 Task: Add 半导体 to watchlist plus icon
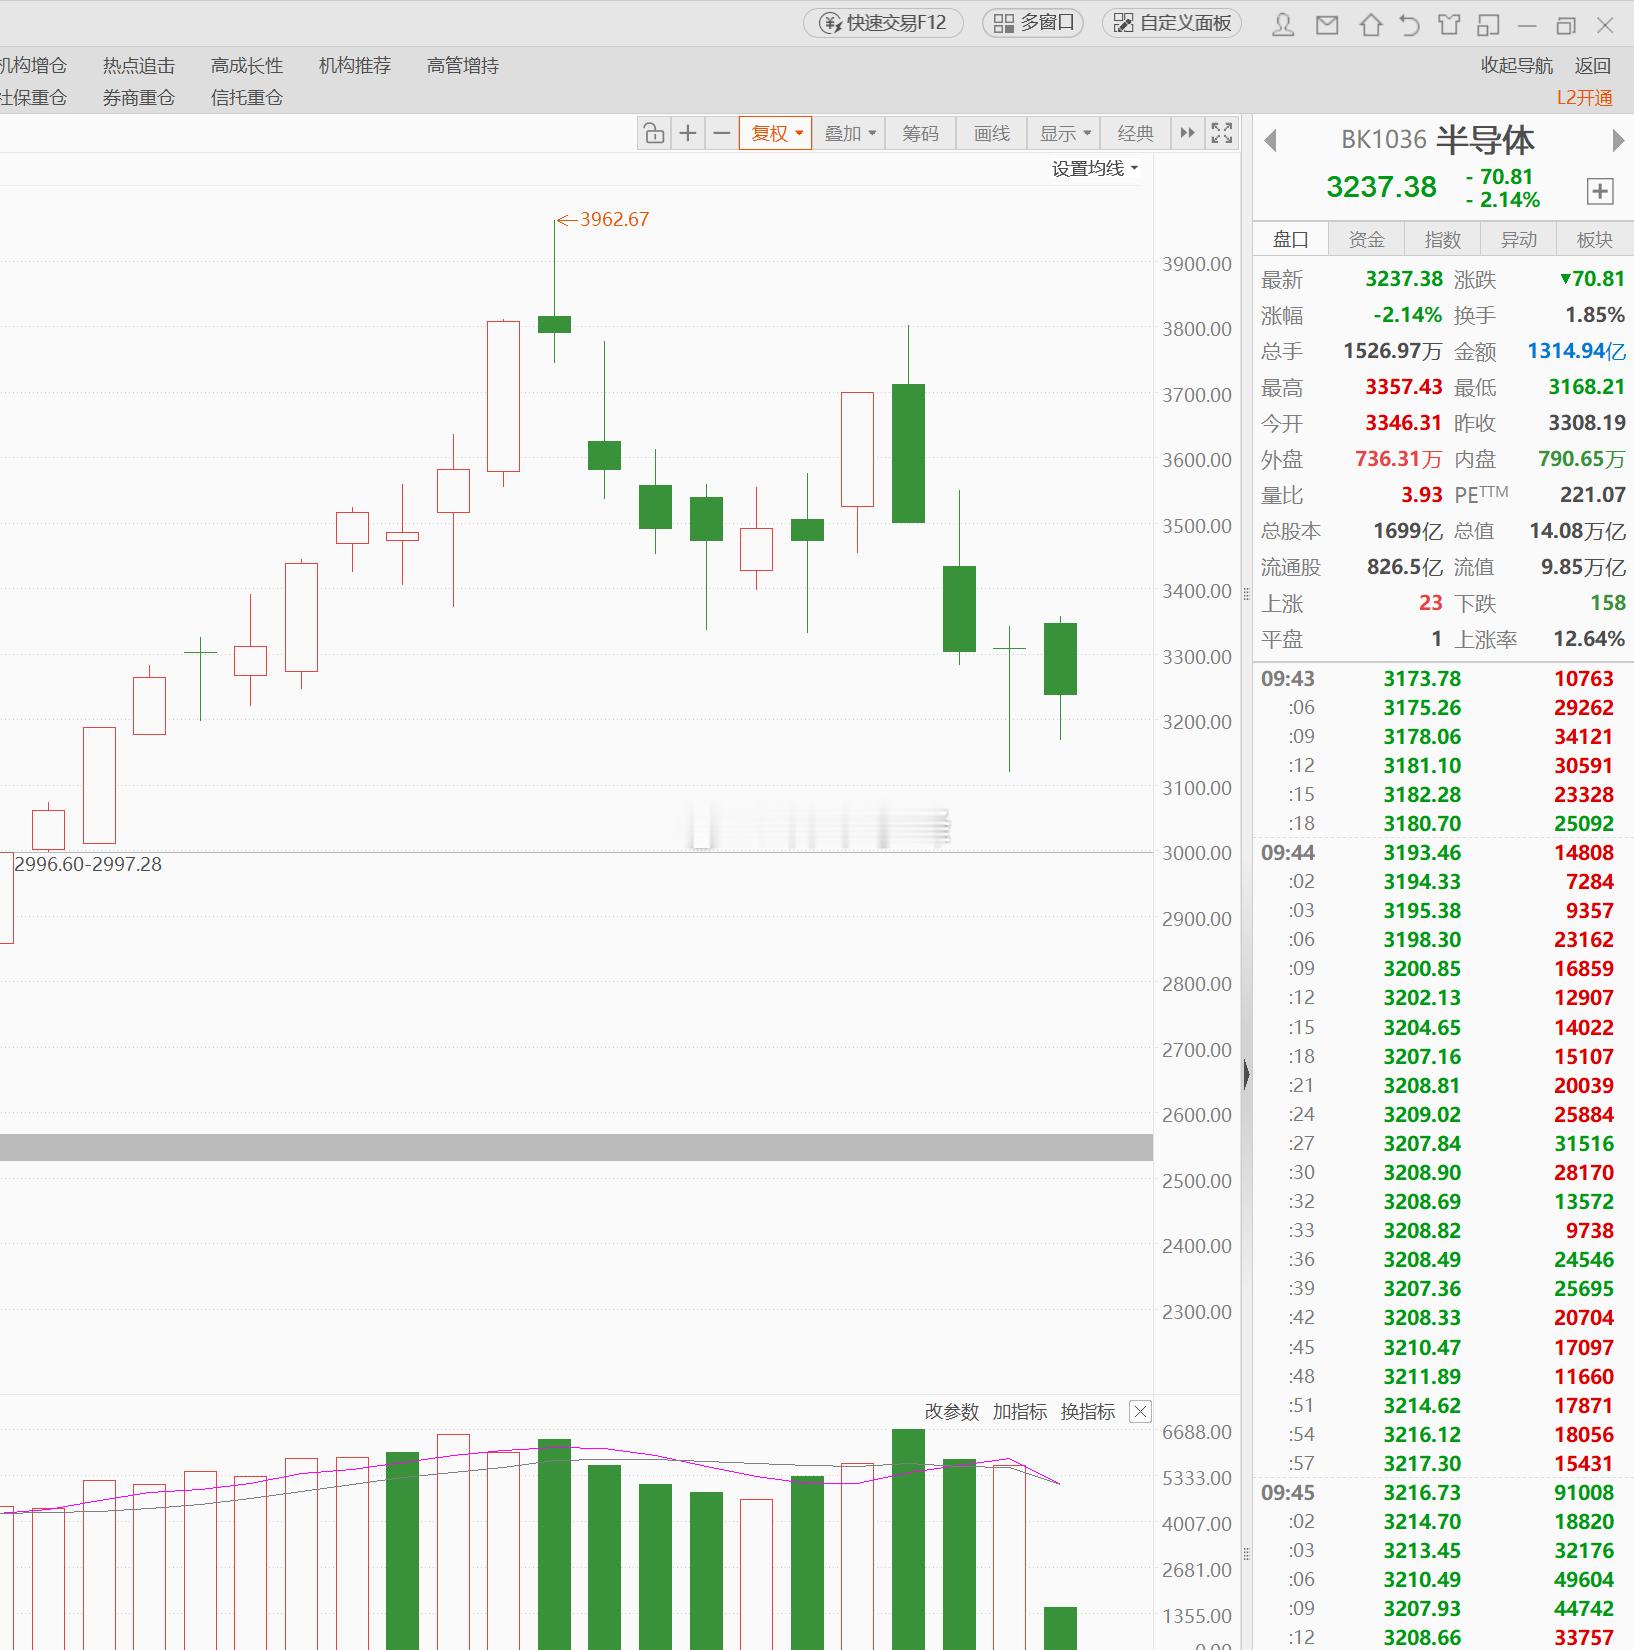pyautogui.click(x=1600, y=191)
